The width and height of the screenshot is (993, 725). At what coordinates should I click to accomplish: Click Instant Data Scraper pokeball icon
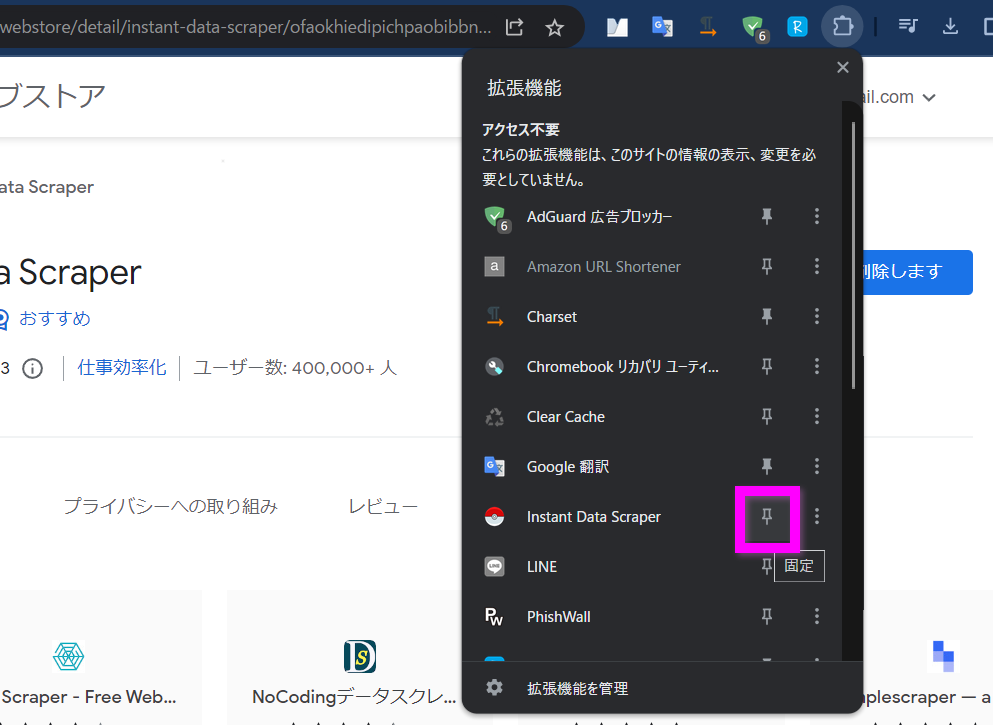click(x=495, y=517)
